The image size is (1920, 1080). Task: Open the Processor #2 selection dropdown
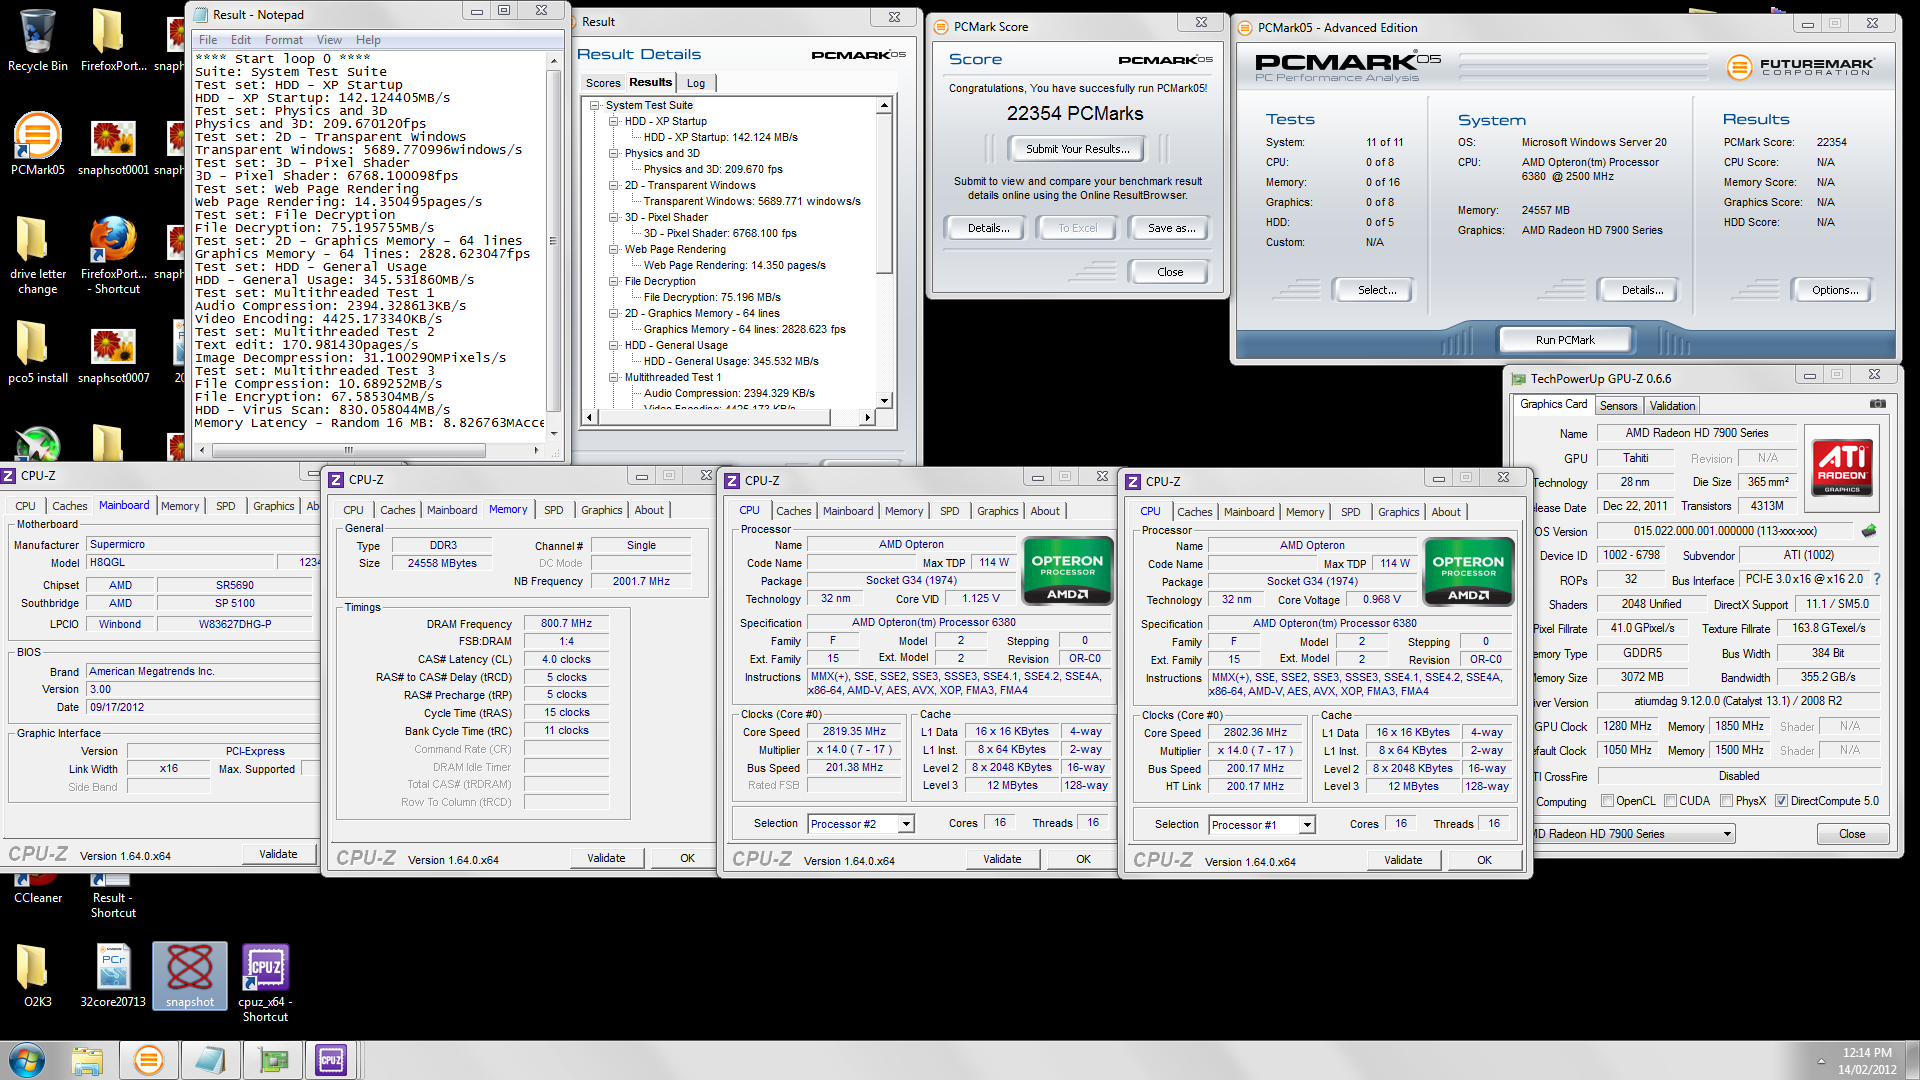(906, 824)
